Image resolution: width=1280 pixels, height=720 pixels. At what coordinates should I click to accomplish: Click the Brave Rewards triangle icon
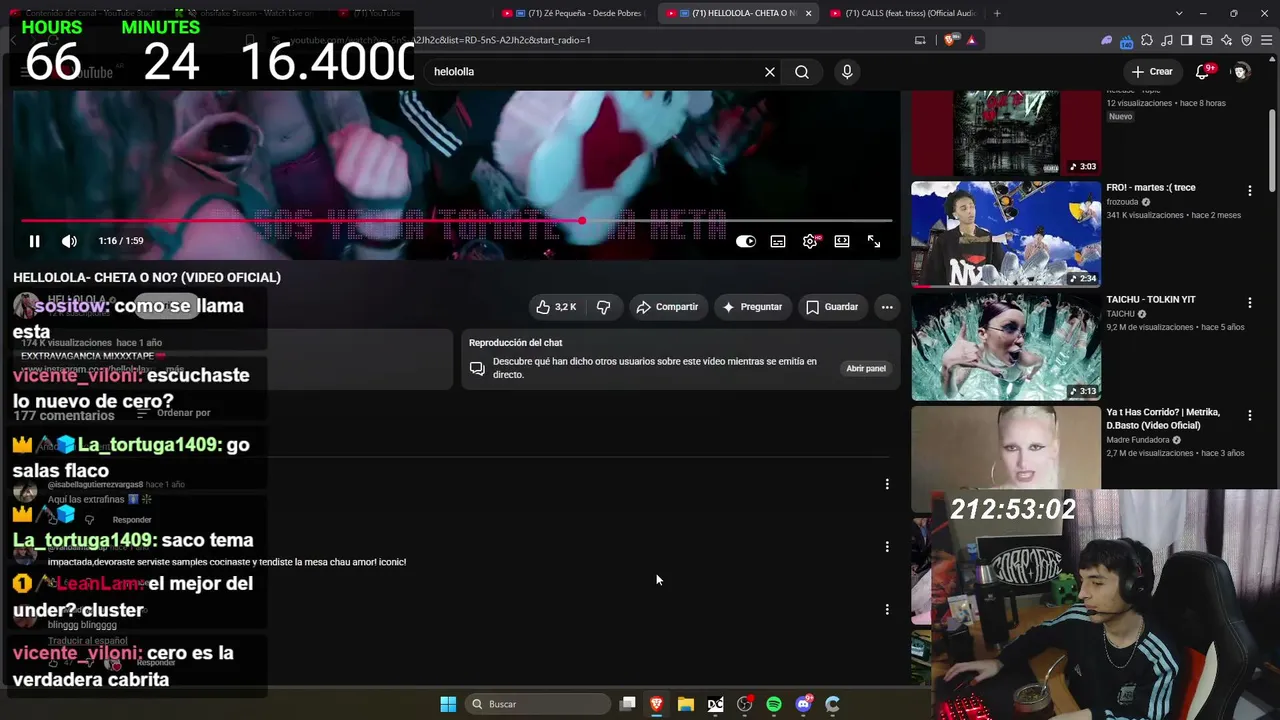pyautogui.click(x=971, y=40)
